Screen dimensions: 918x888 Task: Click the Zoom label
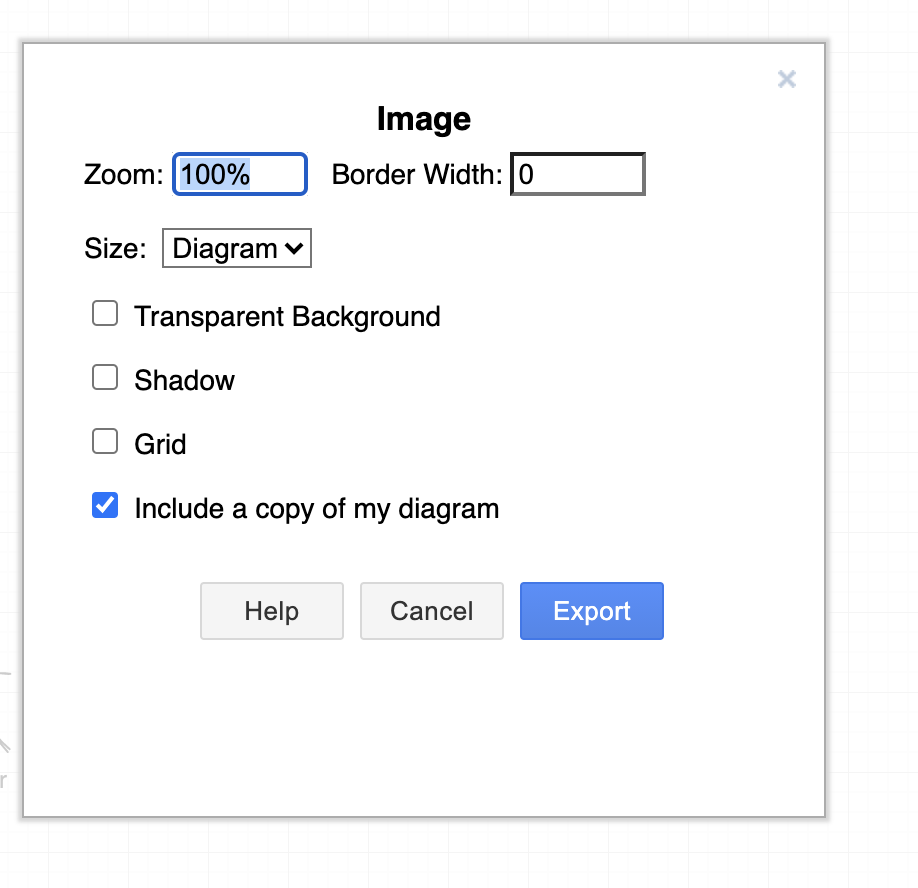(x=122, y=174)
